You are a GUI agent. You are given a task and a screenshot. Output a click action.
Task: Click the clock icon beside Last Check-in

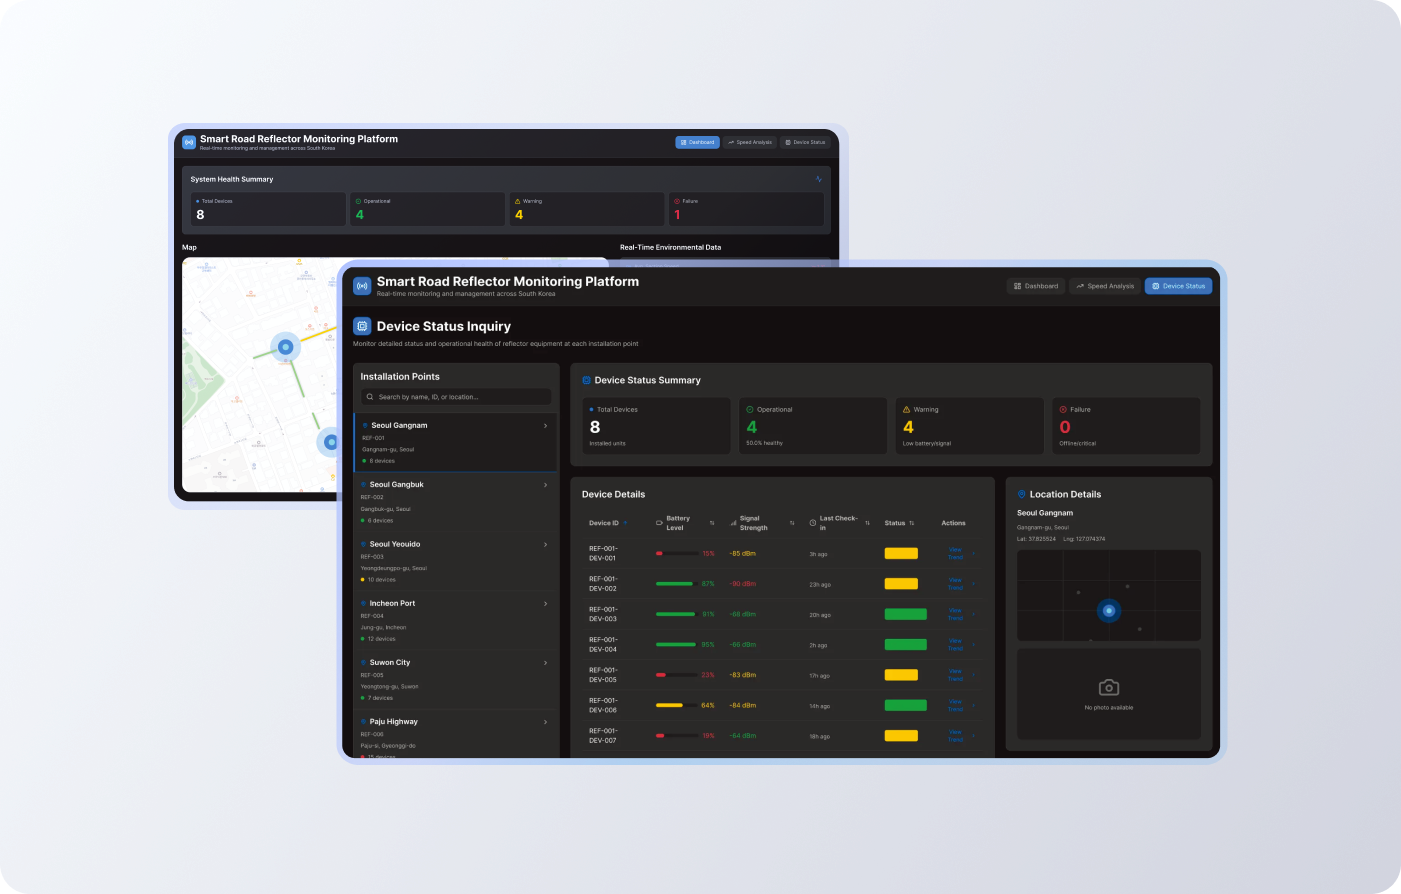click(x=812, y=523)
